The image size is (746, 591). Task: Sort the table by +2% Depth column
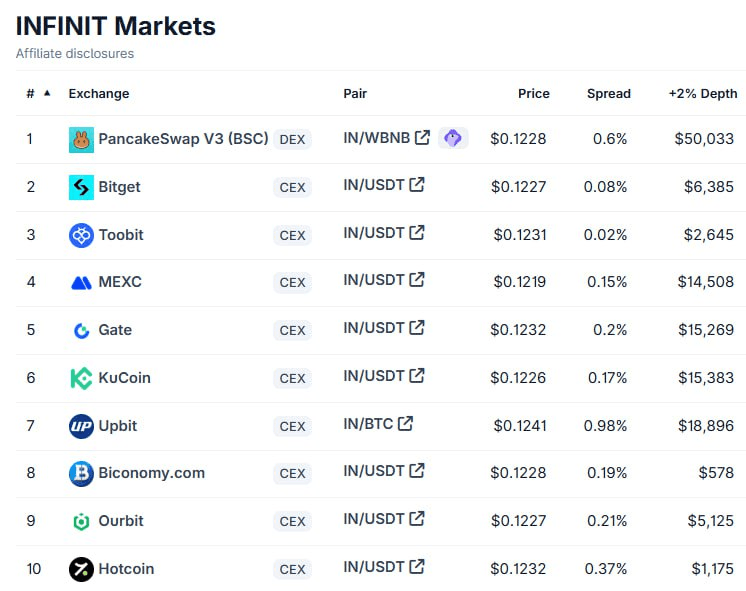tap(702, 93)
